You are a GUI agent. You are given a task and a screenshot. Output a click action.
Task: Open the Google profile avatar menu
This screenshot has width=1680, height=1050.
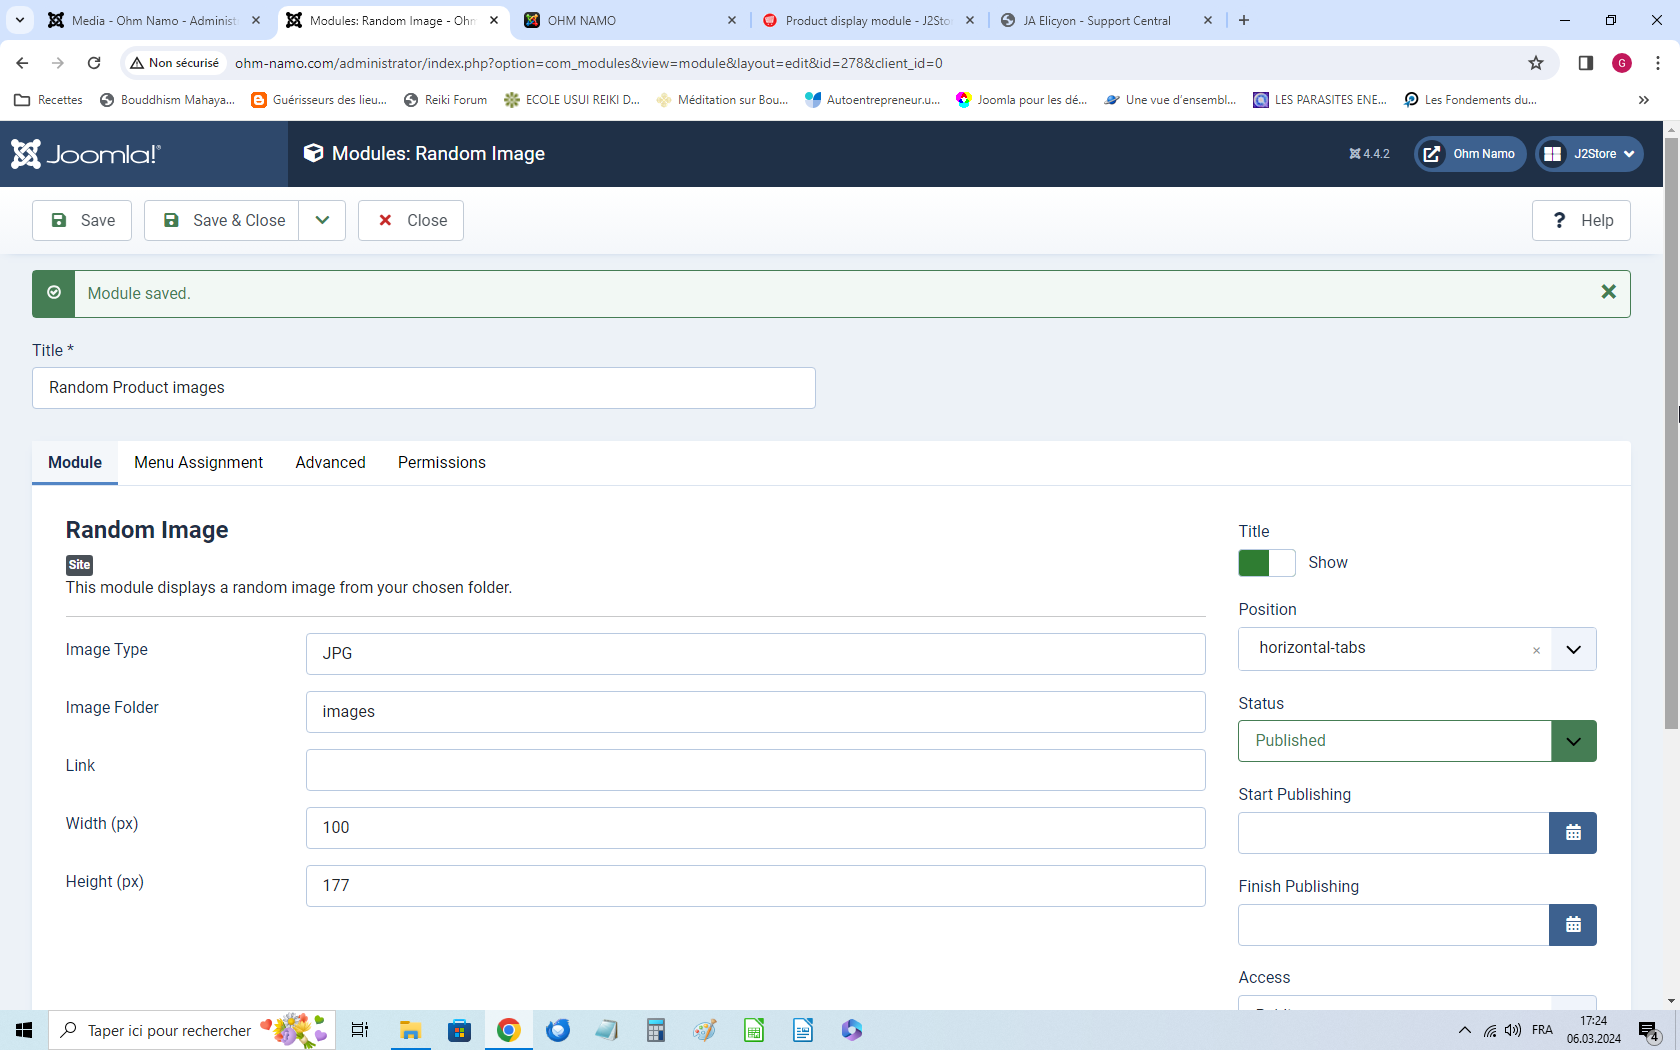[1622, 63]
